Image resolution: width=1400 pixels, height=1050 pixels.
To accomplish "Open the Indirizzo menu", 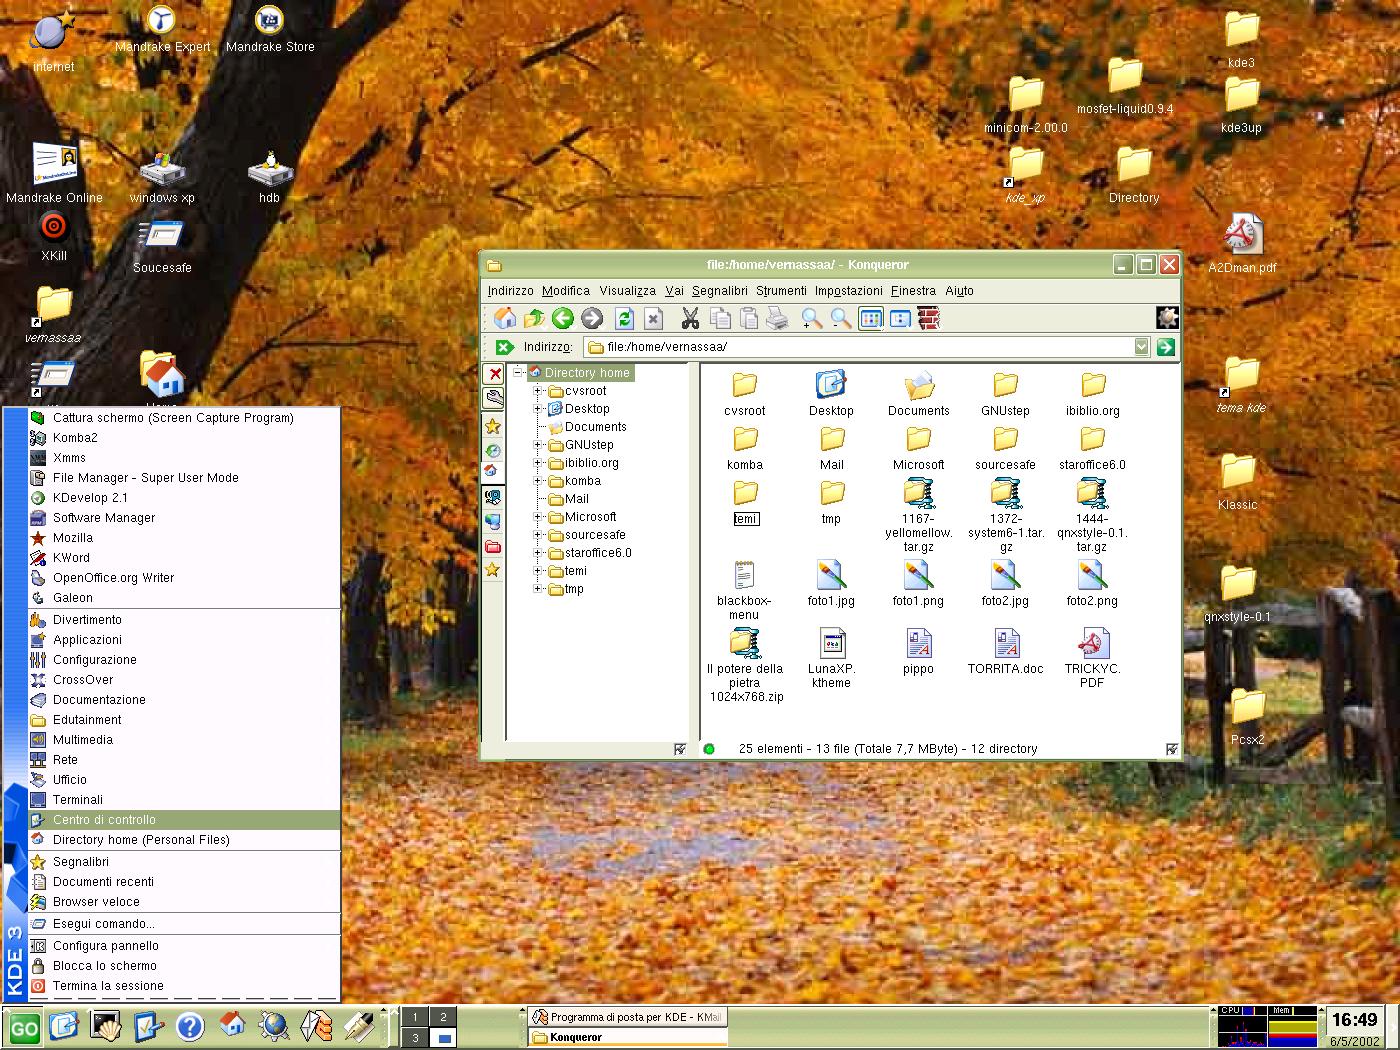I will click(x=510, y=291).
